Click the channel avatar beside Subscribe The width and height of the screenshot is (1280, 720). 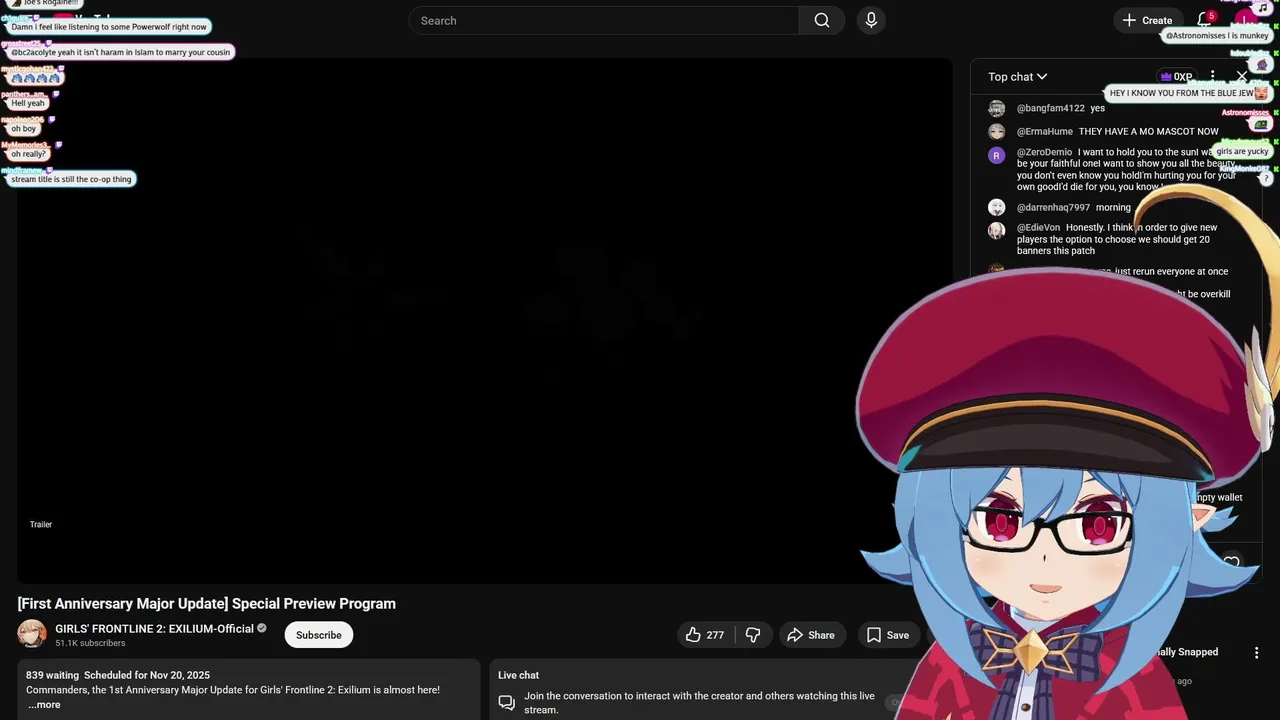(x=32, y=634)
